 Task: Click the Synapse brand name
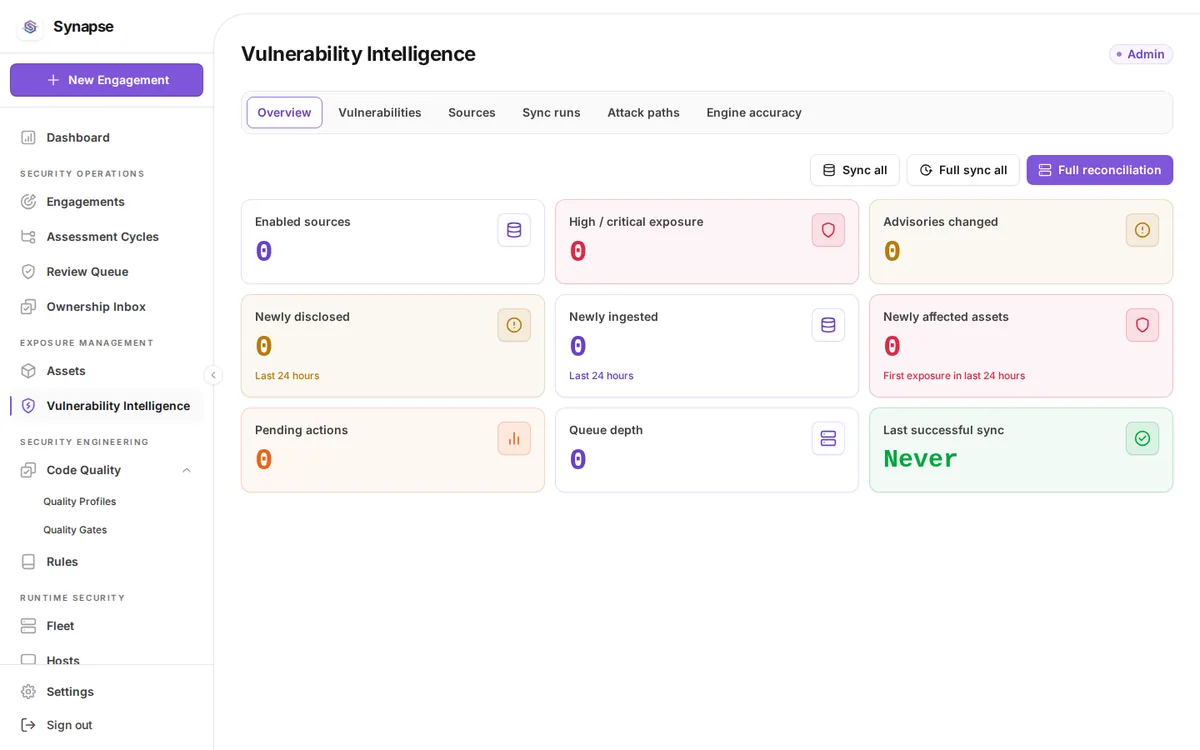click(83, 27)
